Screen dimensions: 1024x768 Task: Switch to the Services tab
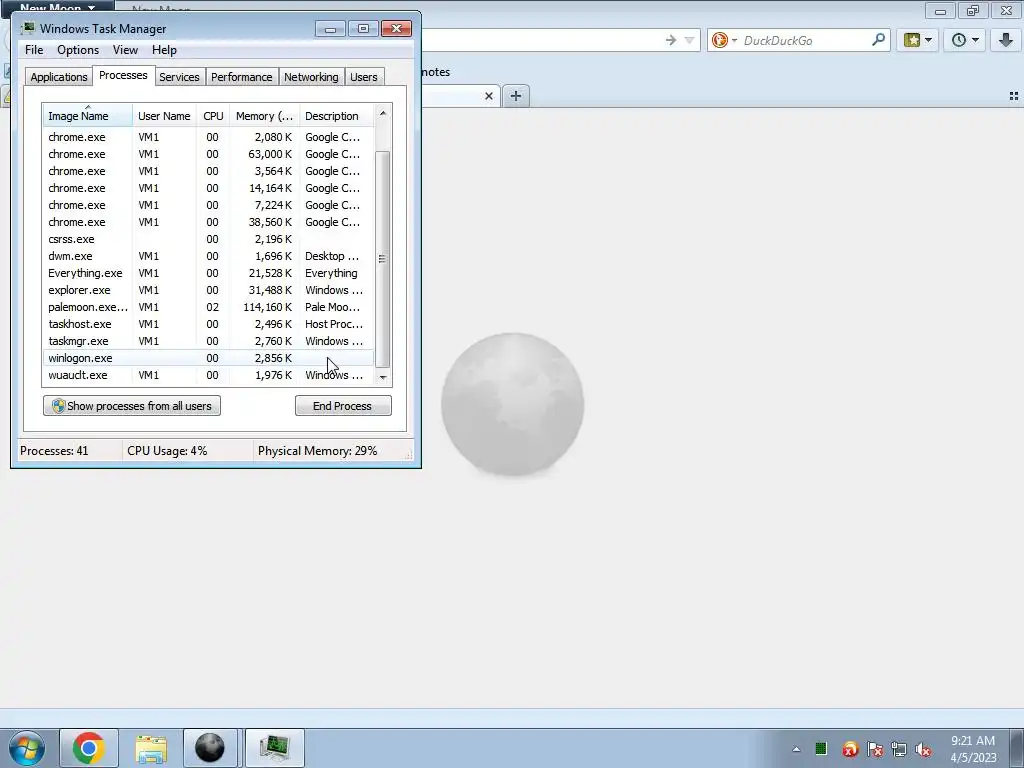click(179, 77)
